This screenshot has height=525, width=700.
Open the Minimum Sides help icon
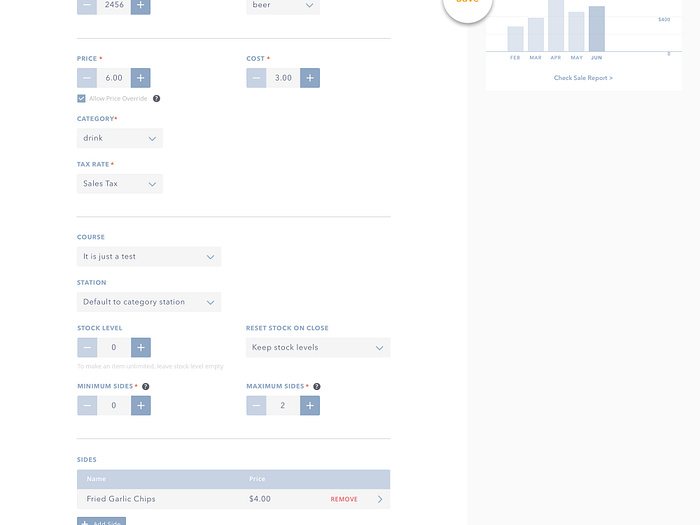click(x=146, y=386)
